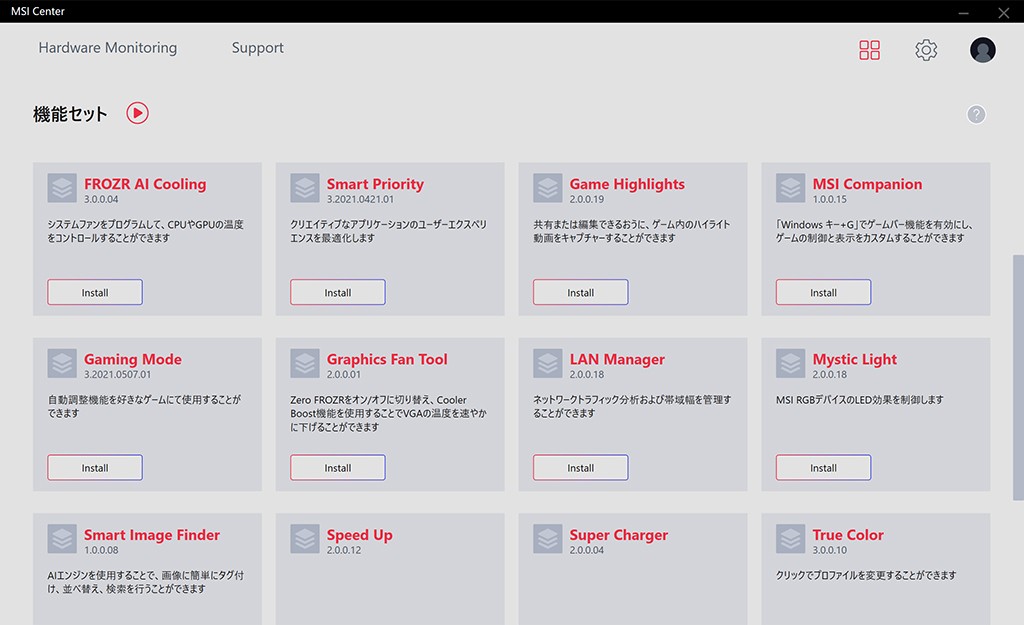Click the Mystic Light title
The width and height of the screenshot is (1024, 625).
[854, 359]
